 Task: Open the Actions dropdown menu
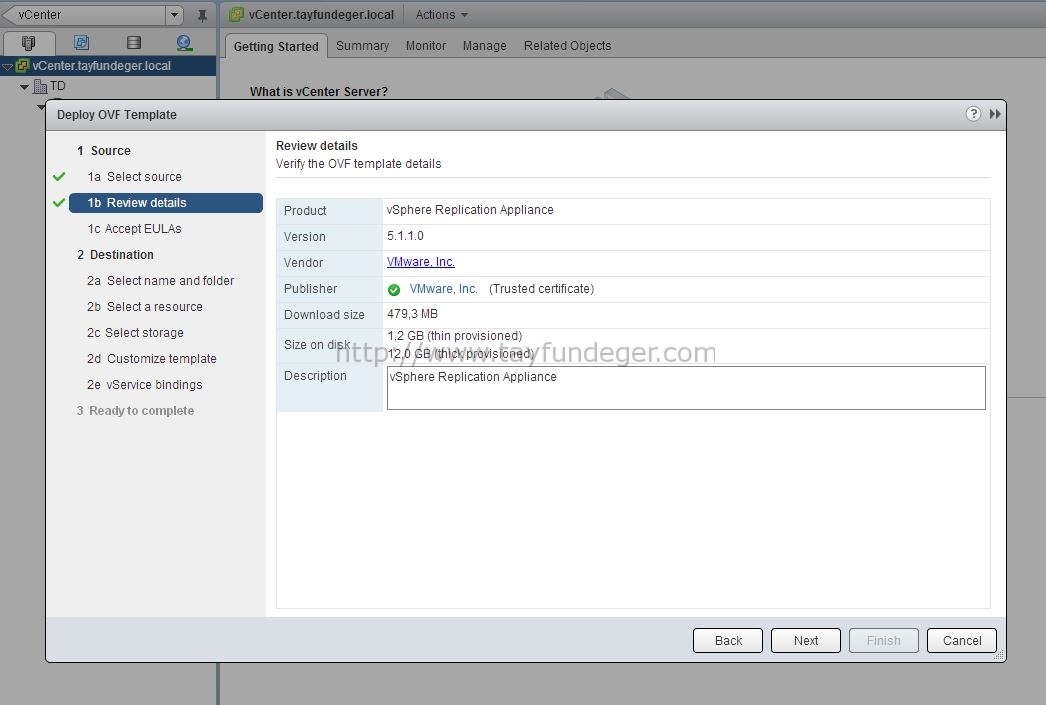point(441,15)
